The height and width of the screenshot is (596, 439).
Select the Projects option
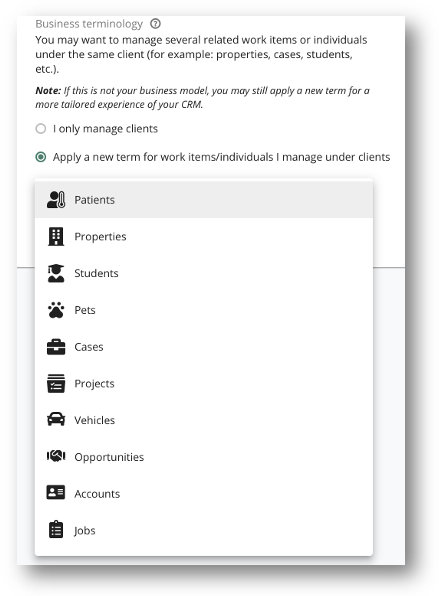click(204, 383)
